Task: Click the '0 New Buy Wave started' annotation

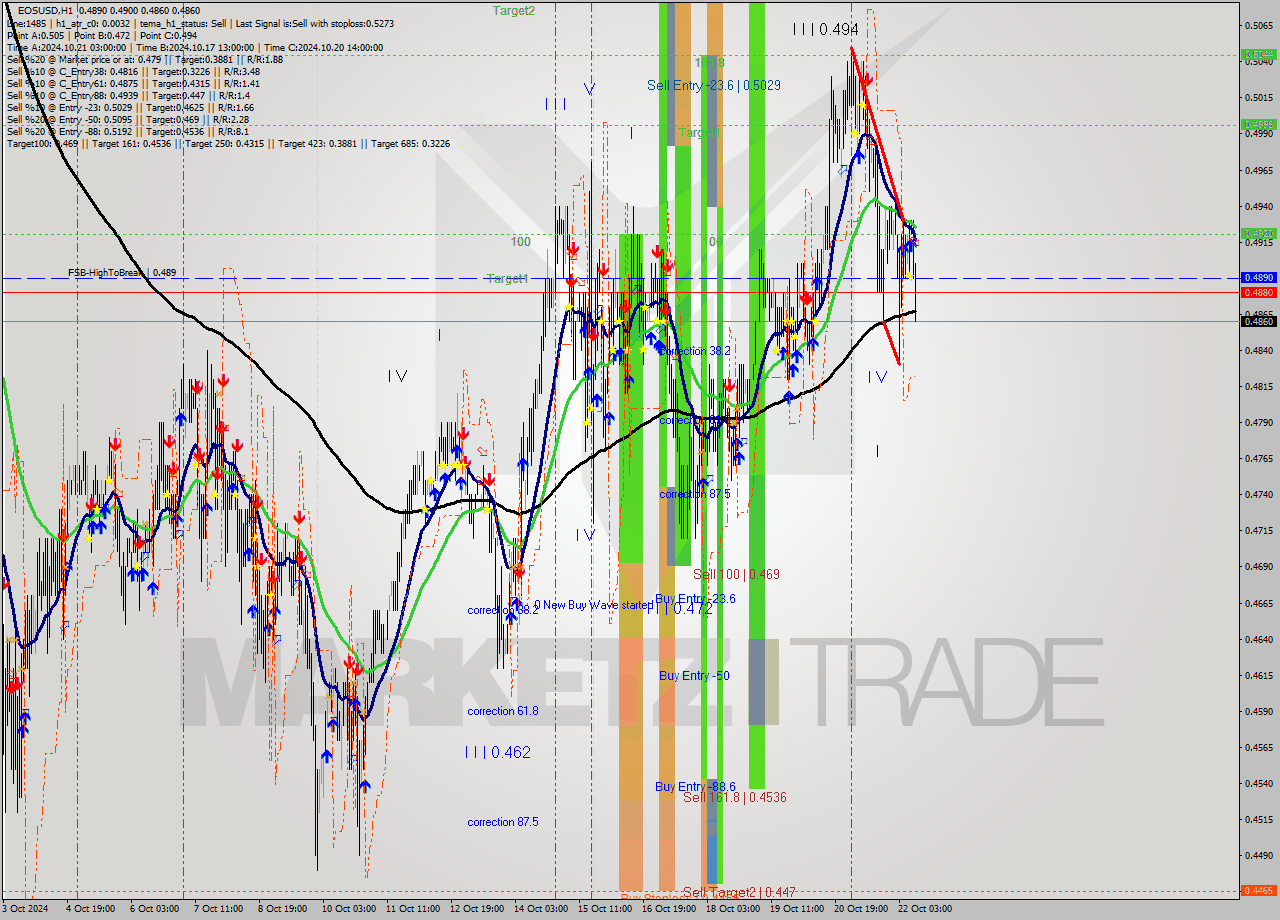Action: [592, 605]
